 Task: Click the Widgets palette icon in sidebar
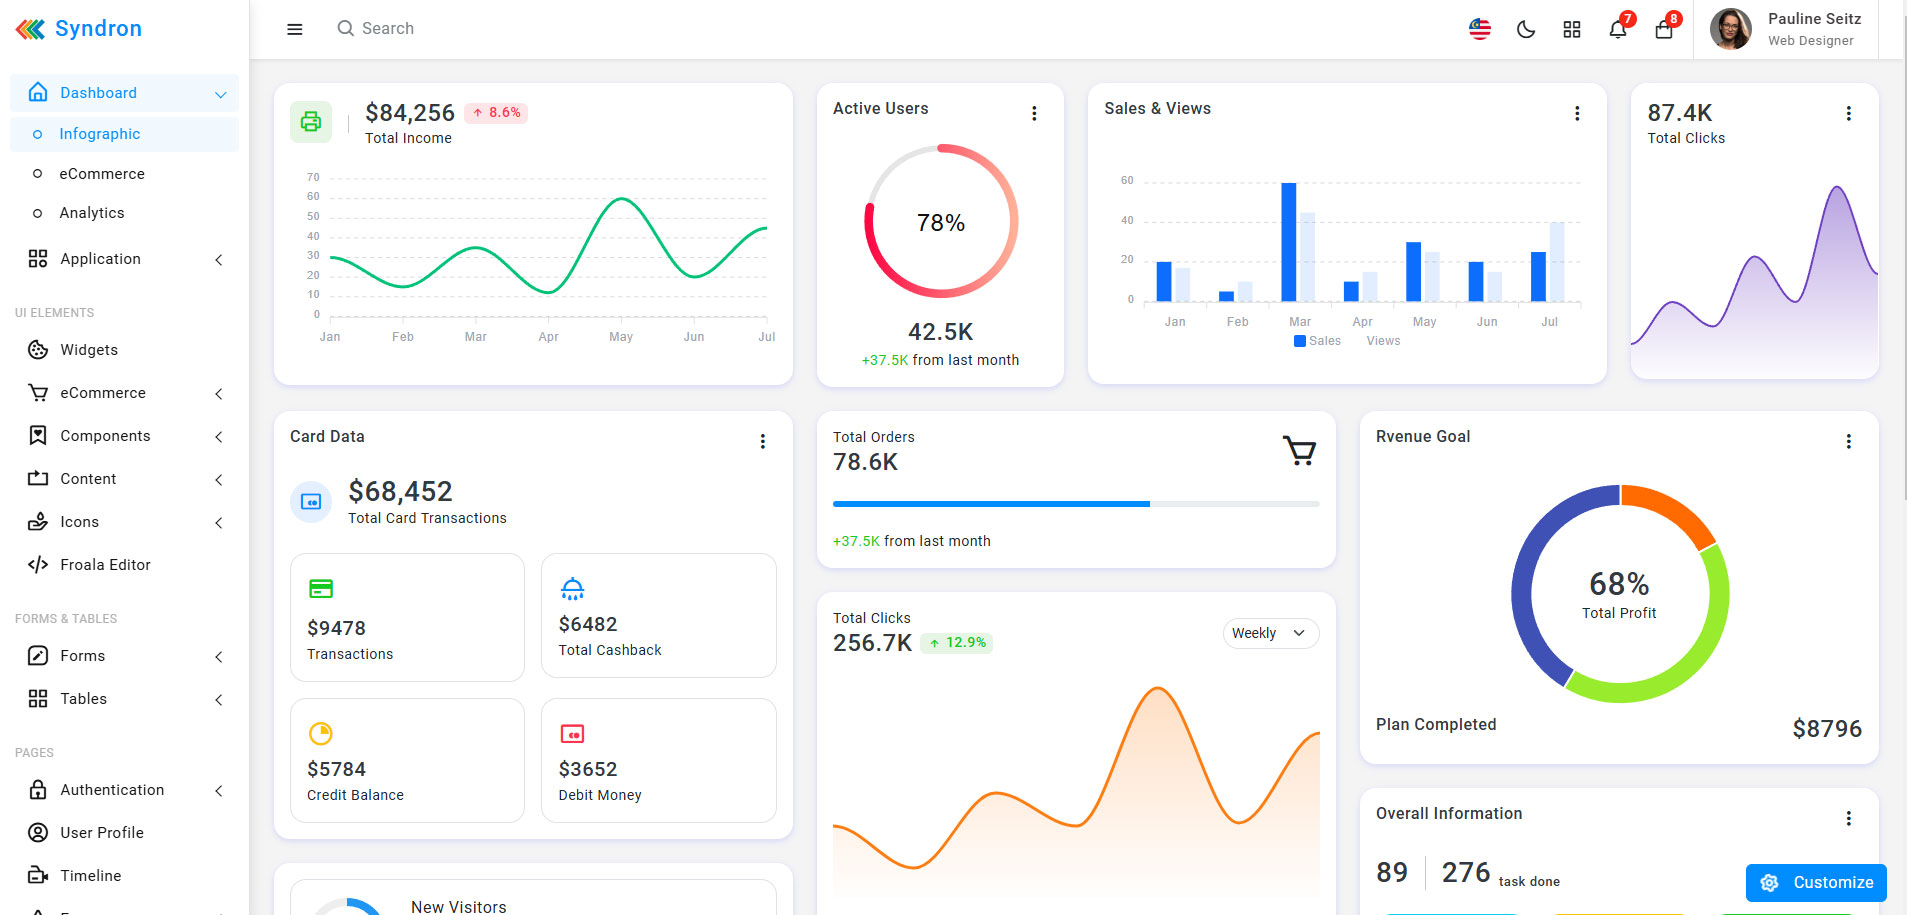[38, 350]
